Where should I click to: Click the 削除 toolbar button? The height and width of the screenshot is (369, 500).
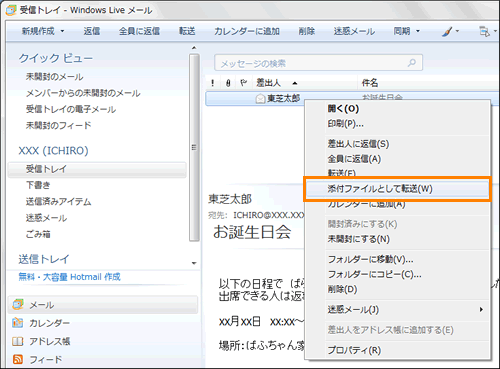(x=307, y=31)
